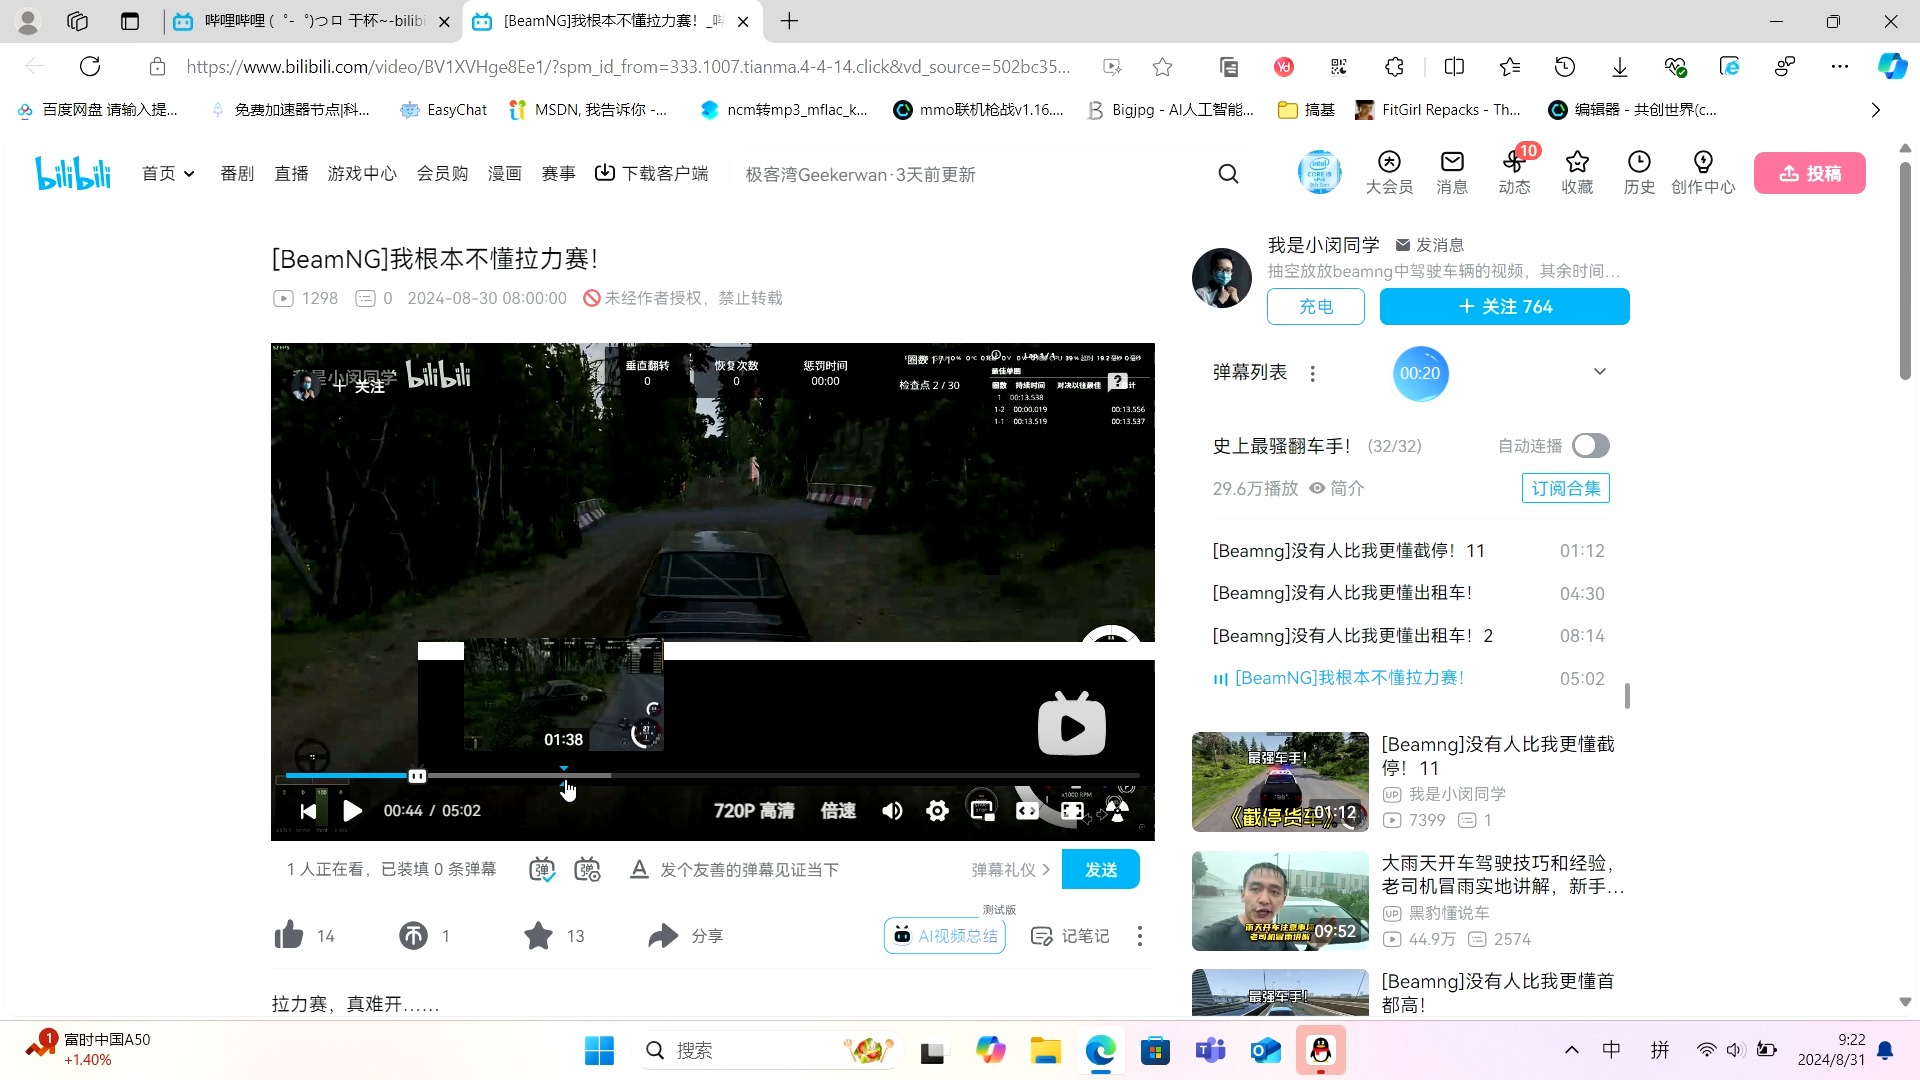Refresh the browser page
Screen dimensions: 1920x1080
(90, 67)
